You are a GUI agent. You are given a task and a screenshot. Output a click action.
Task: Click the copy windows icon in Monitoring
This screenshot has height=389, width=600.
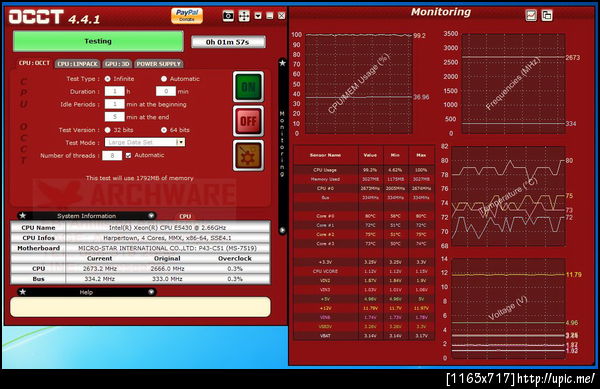coord(547,15)
